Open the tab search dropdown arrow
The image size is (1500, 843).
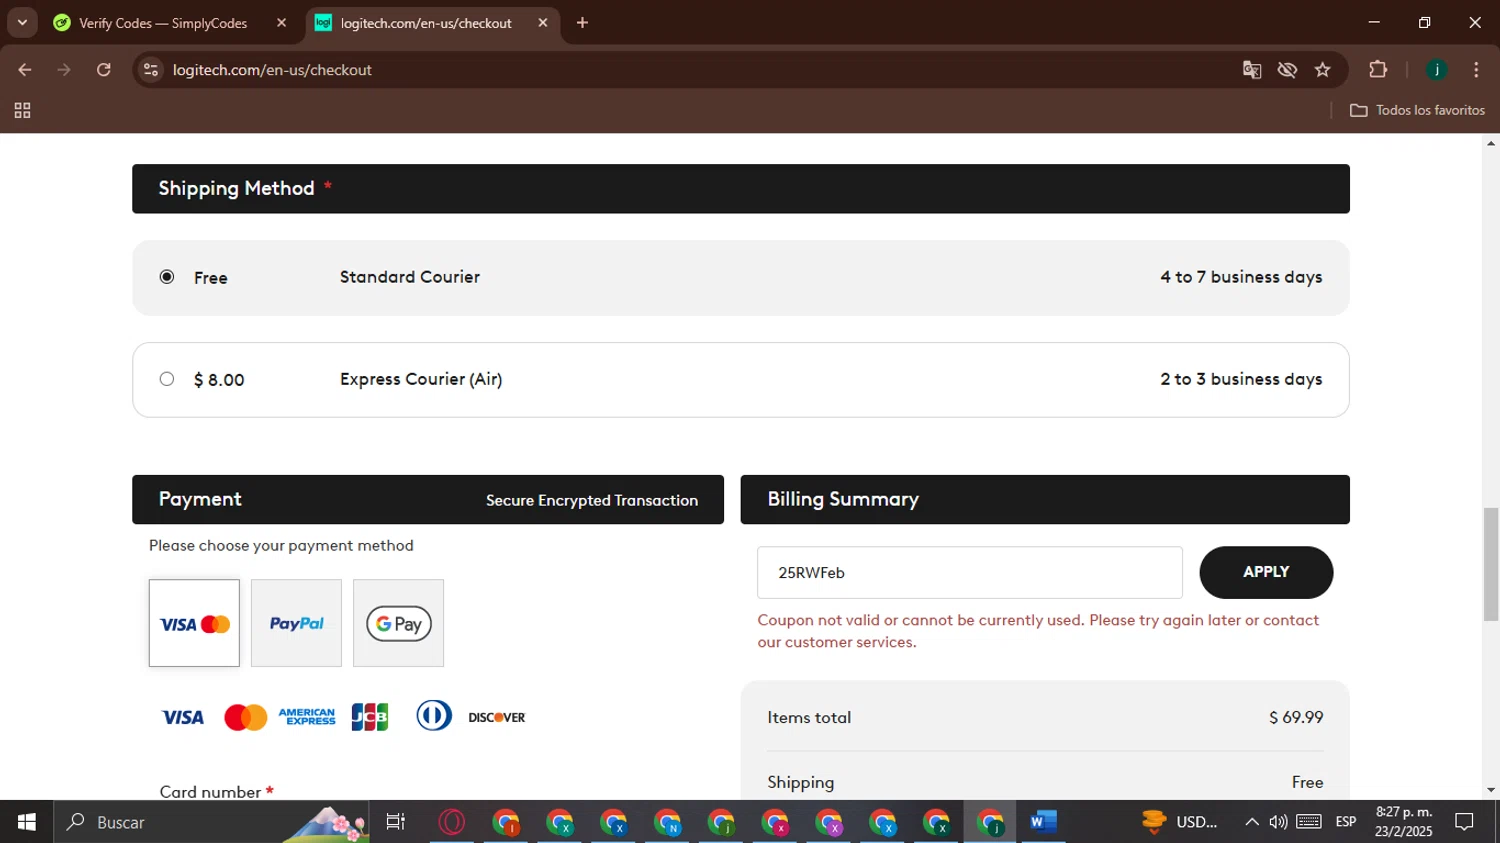(x=22, y=22)
